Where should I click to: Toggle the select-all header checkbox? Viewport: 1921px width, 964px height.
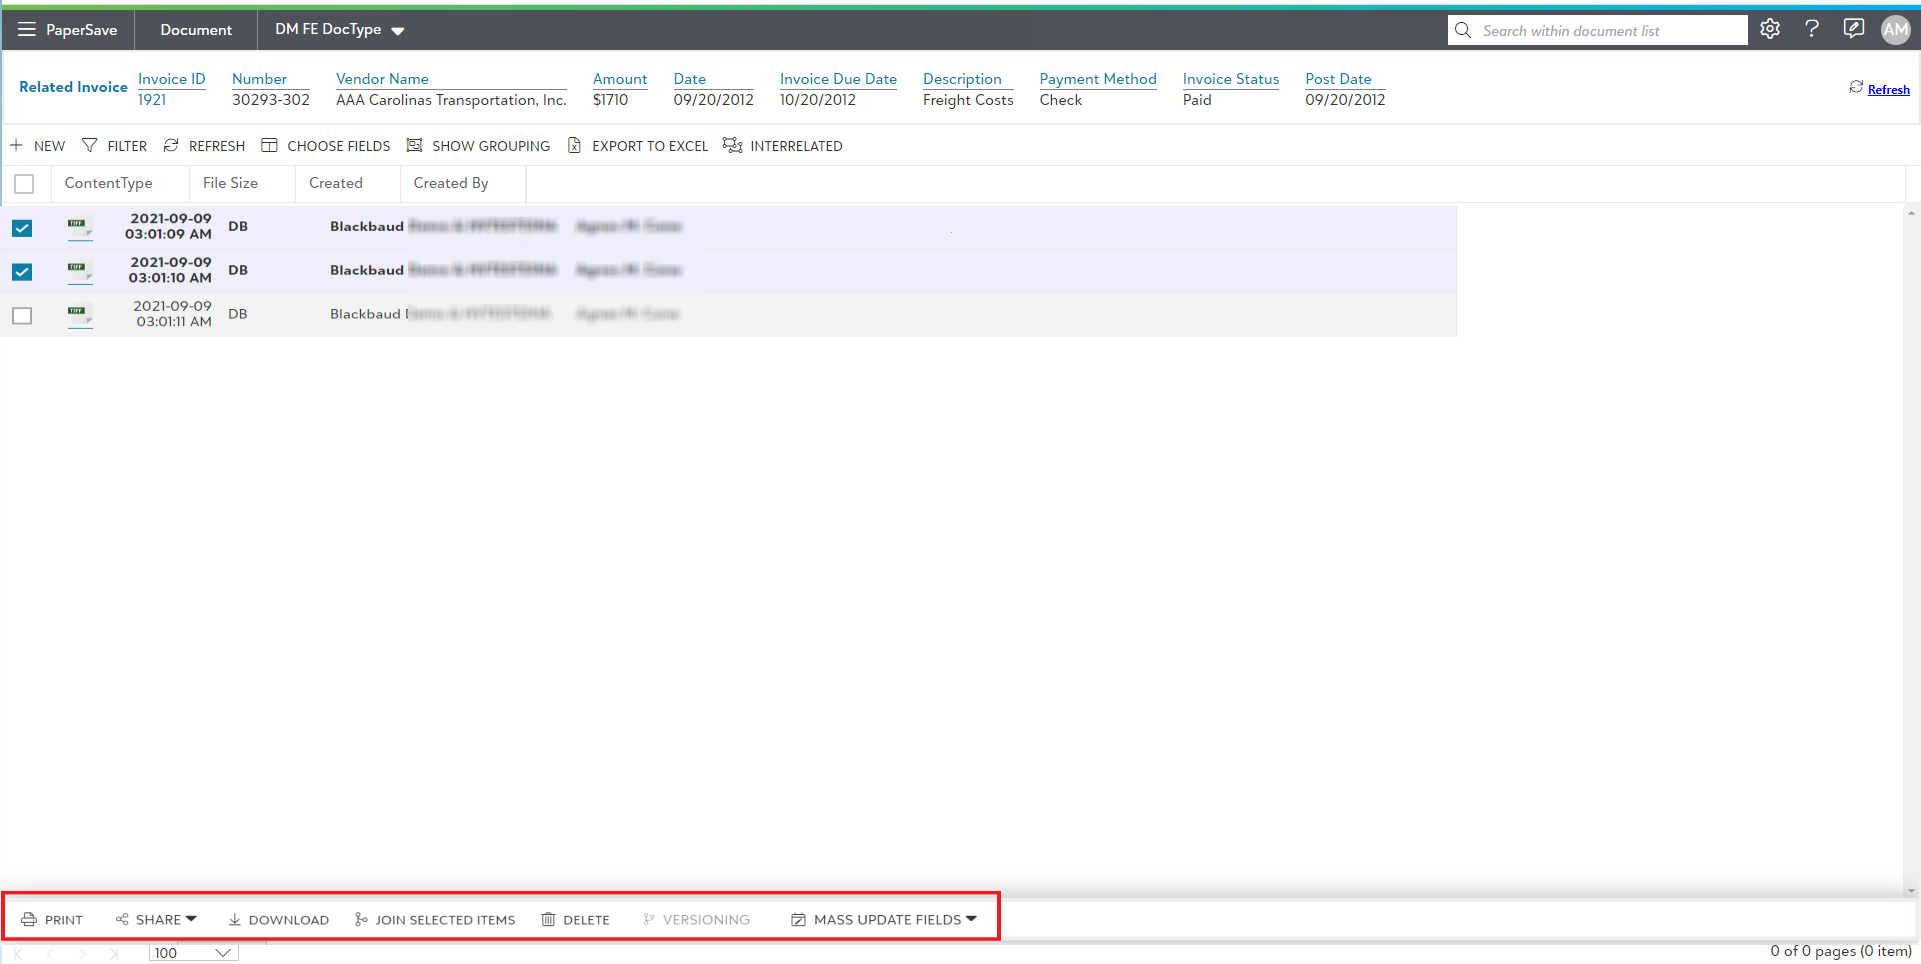coord(24,184)
